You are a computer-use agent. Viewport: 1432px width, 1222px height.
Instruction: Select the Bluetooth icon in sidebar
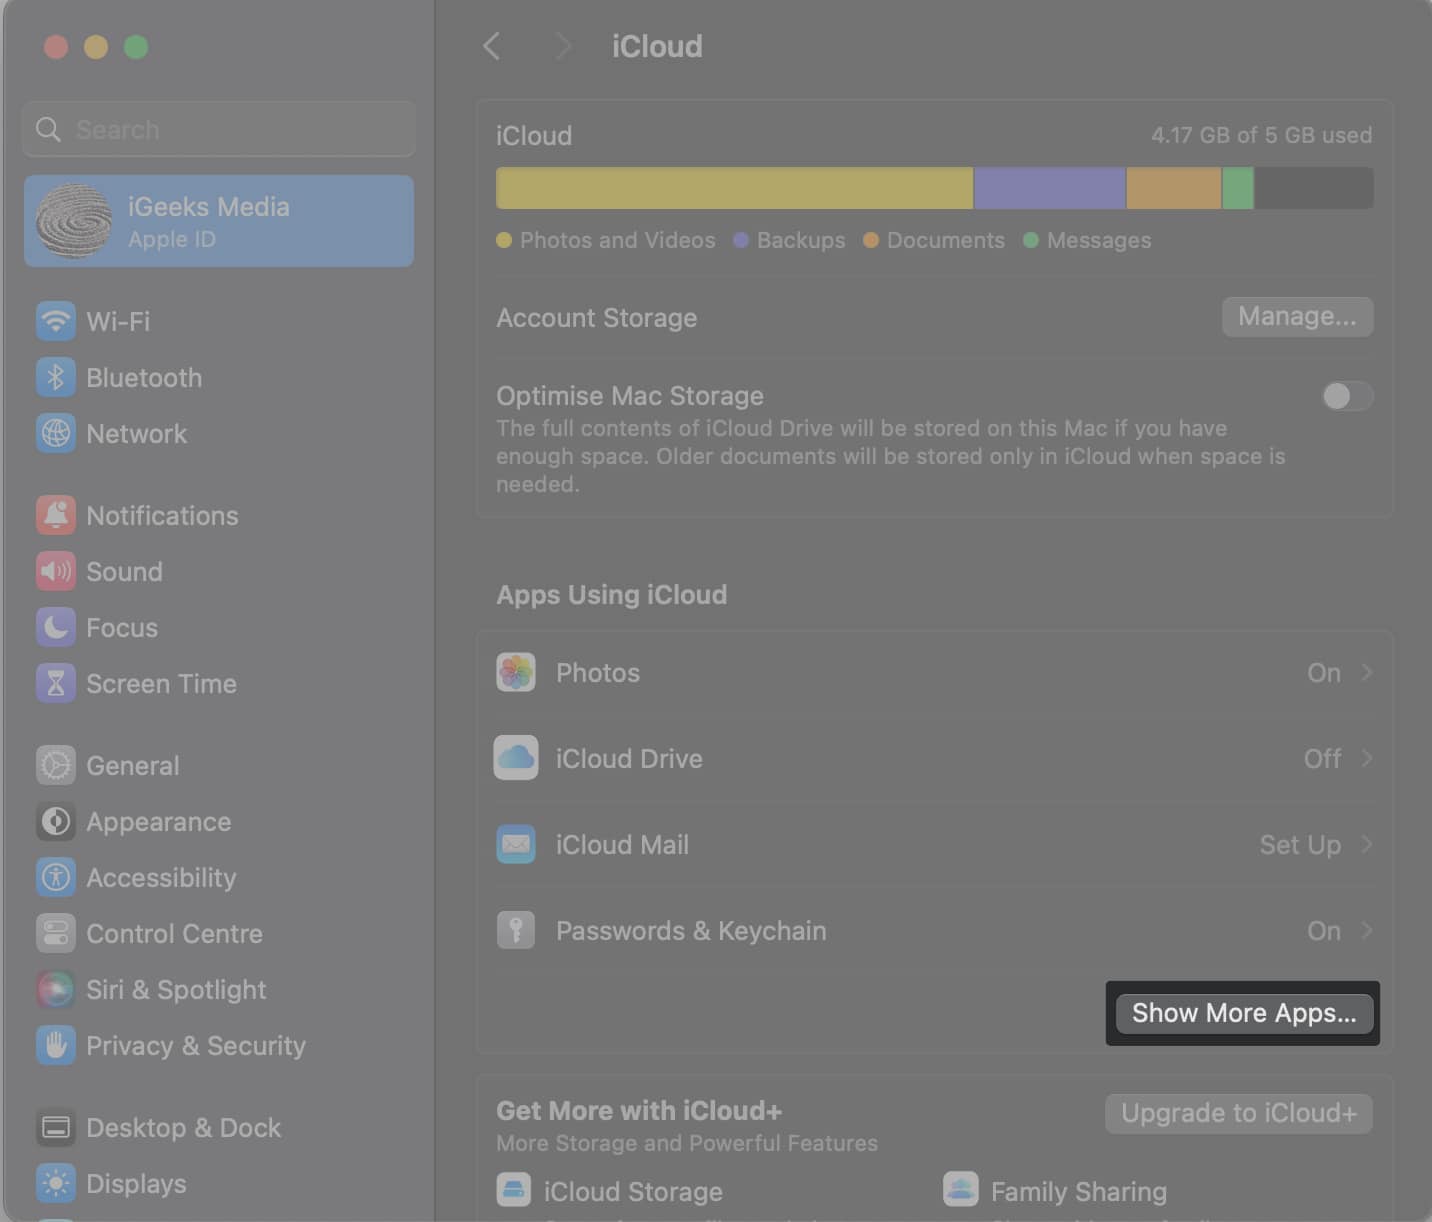tap(56, 377)
